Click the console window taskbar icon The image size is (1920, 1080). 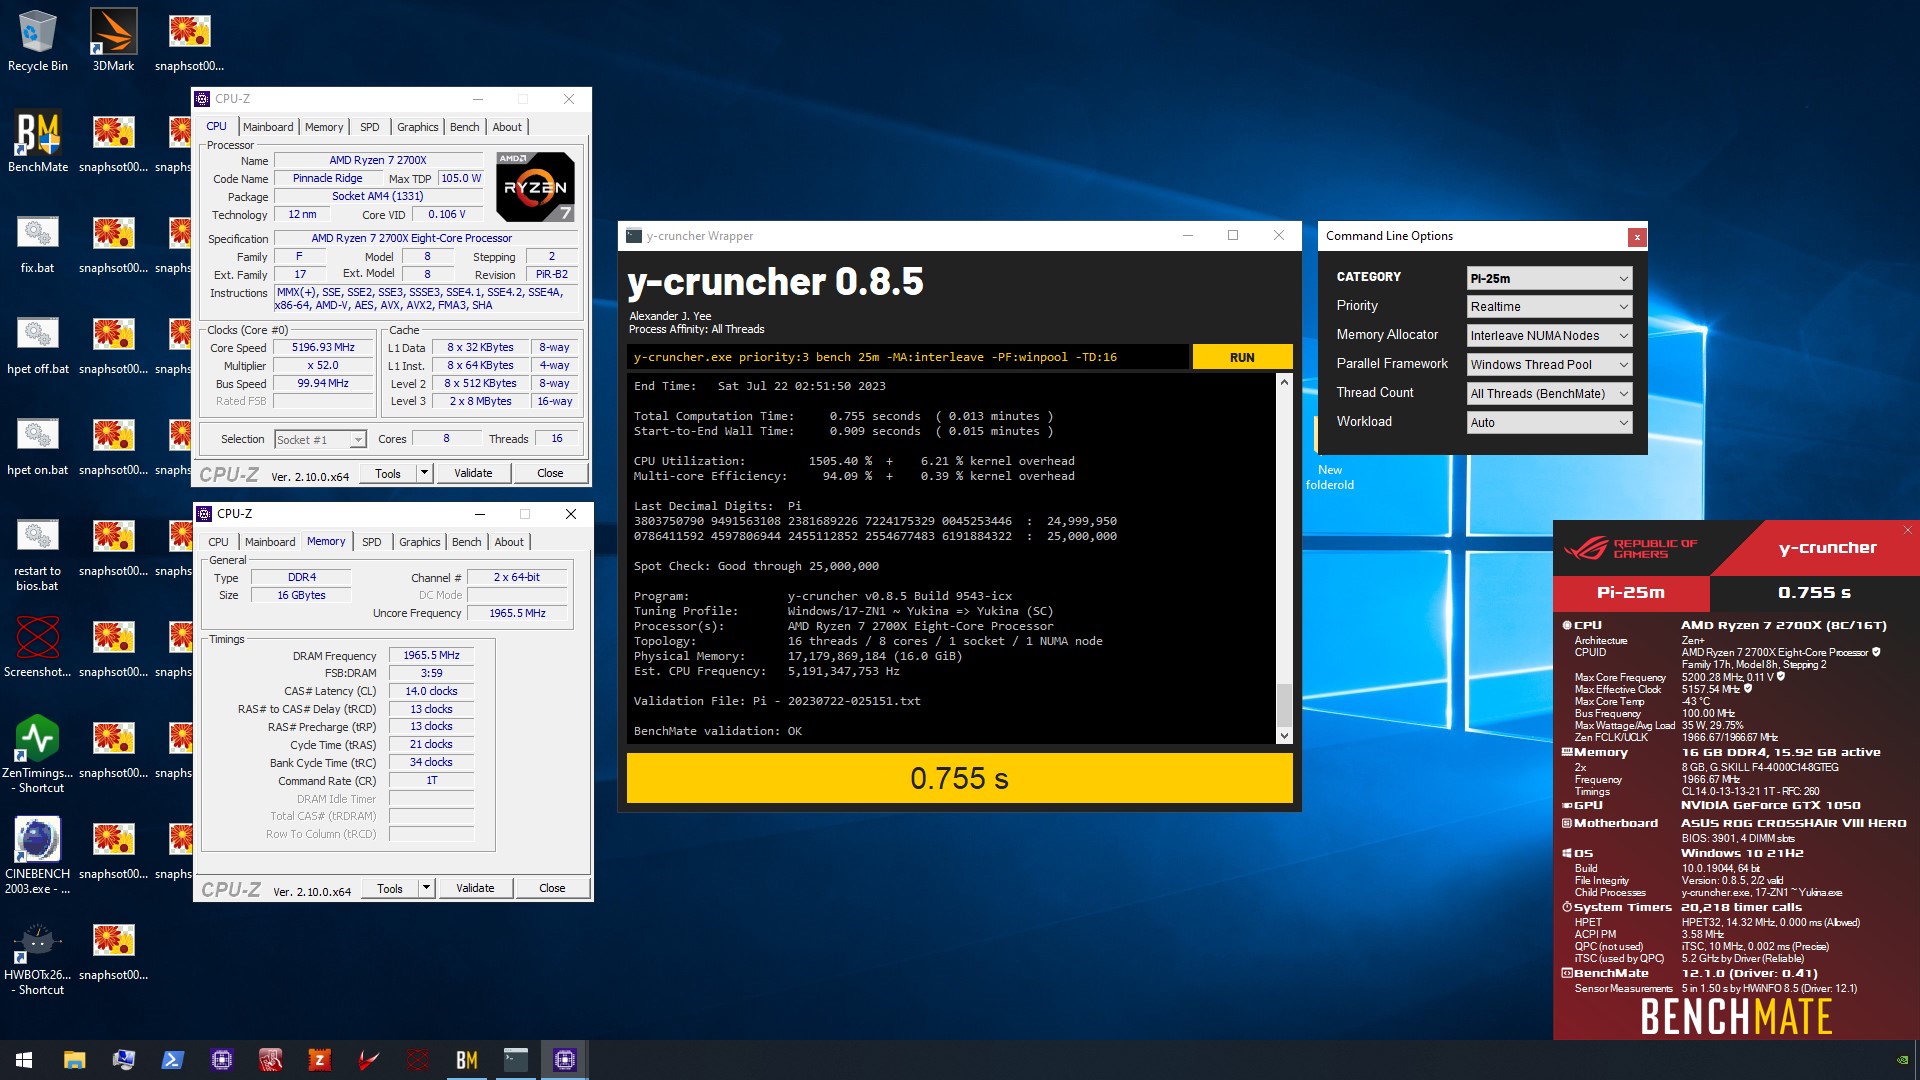pyautogui.click(x=515, y=1060)
